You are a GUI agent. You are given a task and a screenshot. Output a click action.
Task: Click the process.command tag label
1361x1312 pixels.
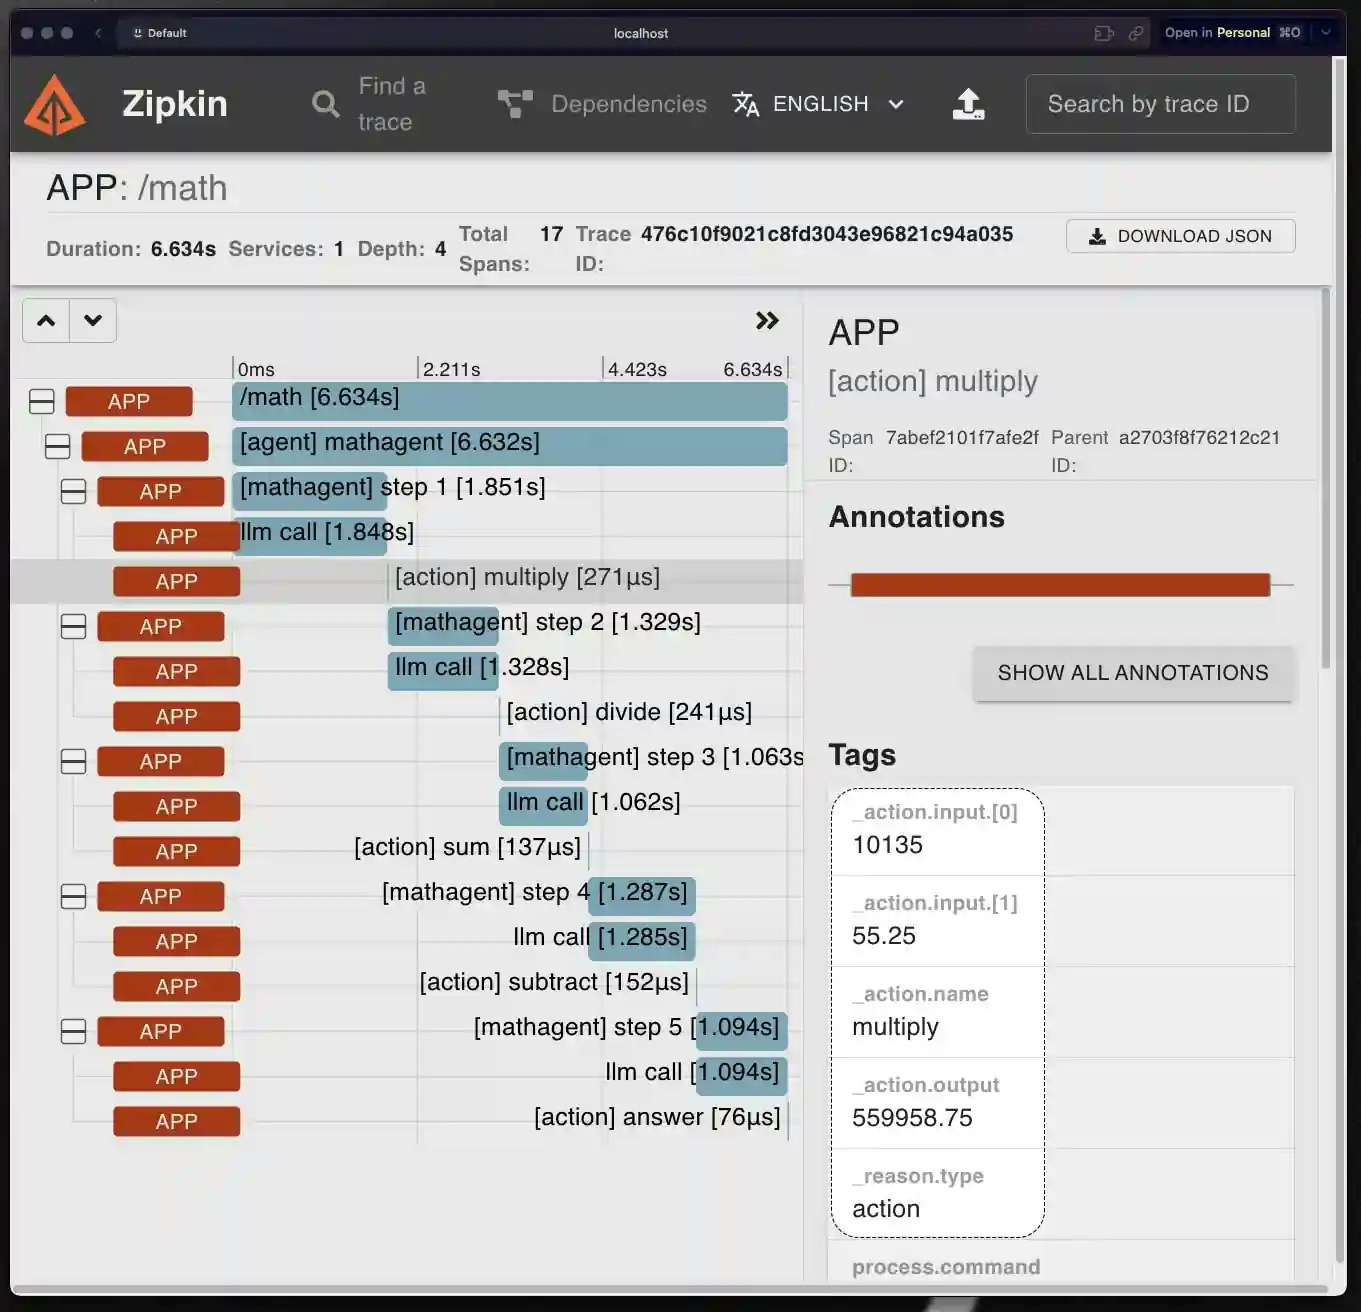pos(946,1267)
